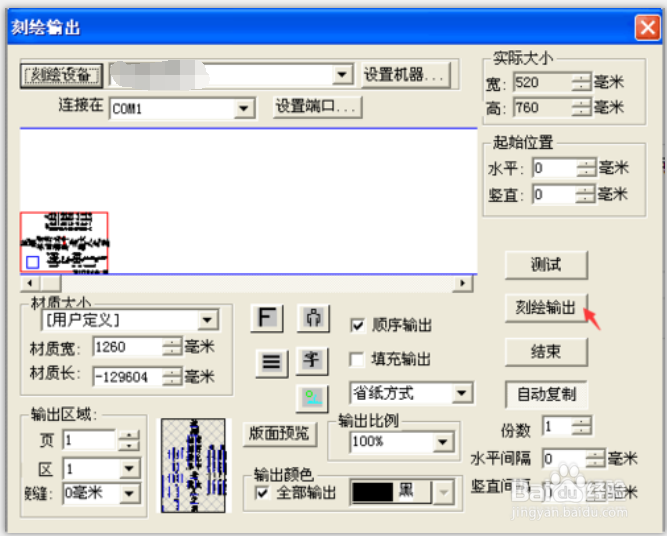The width and height of the screenshot is (667, 536).
Task: Click the green origin marker icon button
Action: [x=312, y=399]
